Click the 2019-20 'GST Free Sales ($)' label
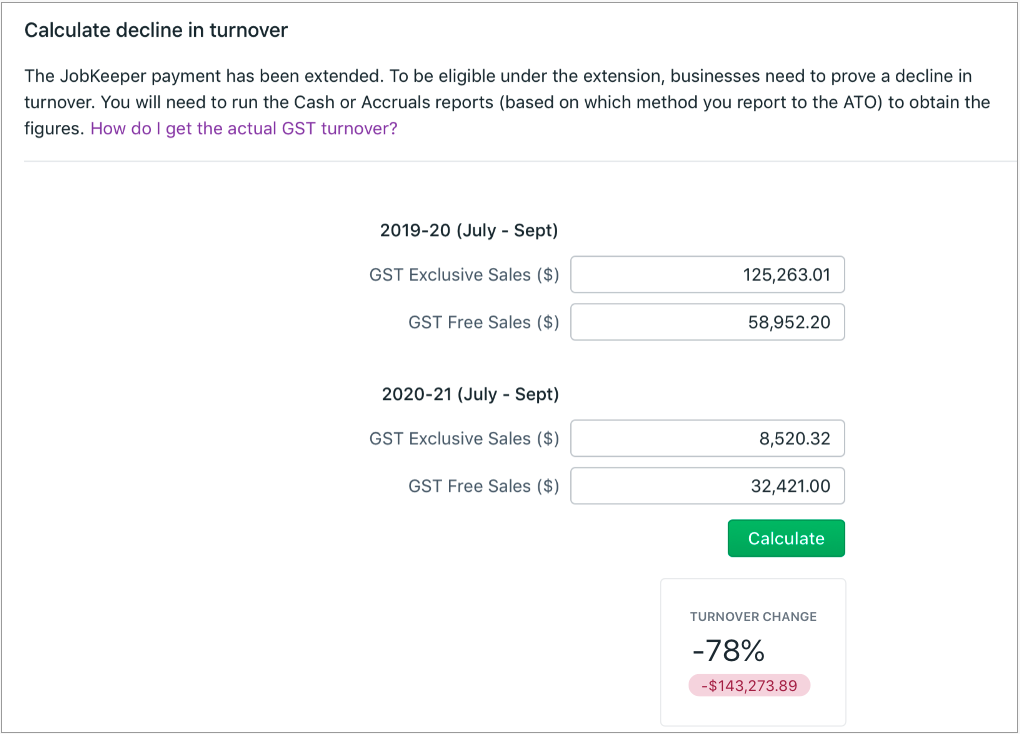The image size is (1020, 734). (x=484, y=322)
